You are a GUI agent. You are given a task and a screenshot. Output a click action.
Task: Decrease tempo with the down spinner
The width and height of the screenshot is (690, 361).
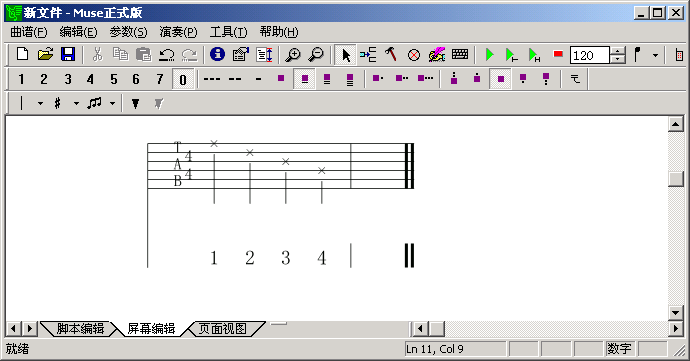pos(618,59)
